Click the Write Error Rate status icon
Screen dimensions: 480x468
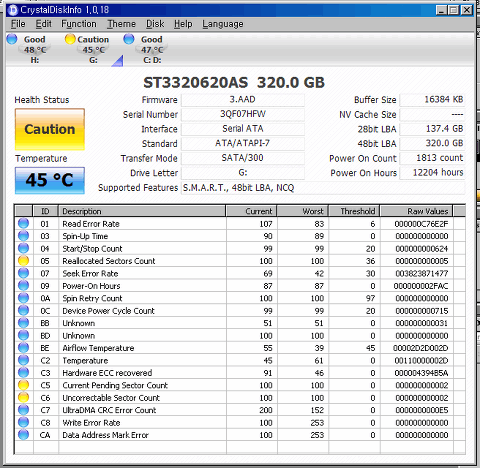[x=23, y=422]
